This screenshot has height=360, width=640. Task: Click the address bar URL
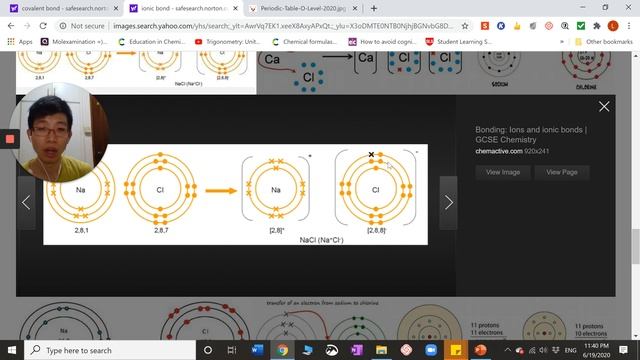[282, 26]
